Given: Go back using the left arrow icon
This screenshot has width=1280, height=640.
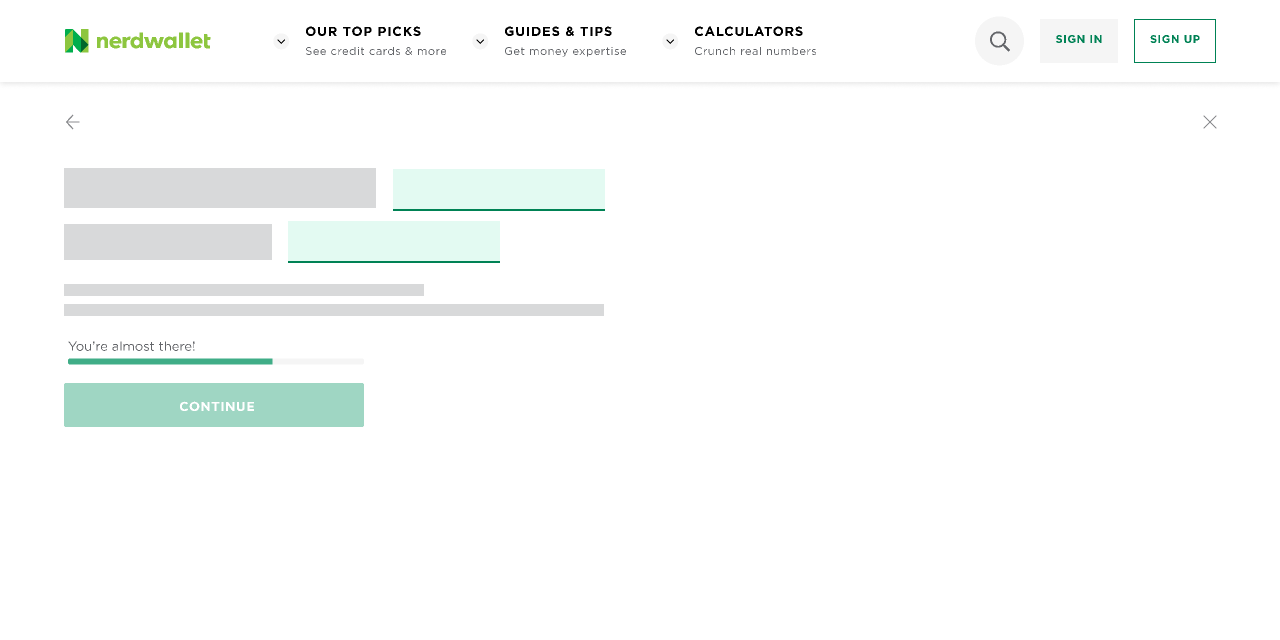Looking at the screenshot, I should [x=73, y=122].
